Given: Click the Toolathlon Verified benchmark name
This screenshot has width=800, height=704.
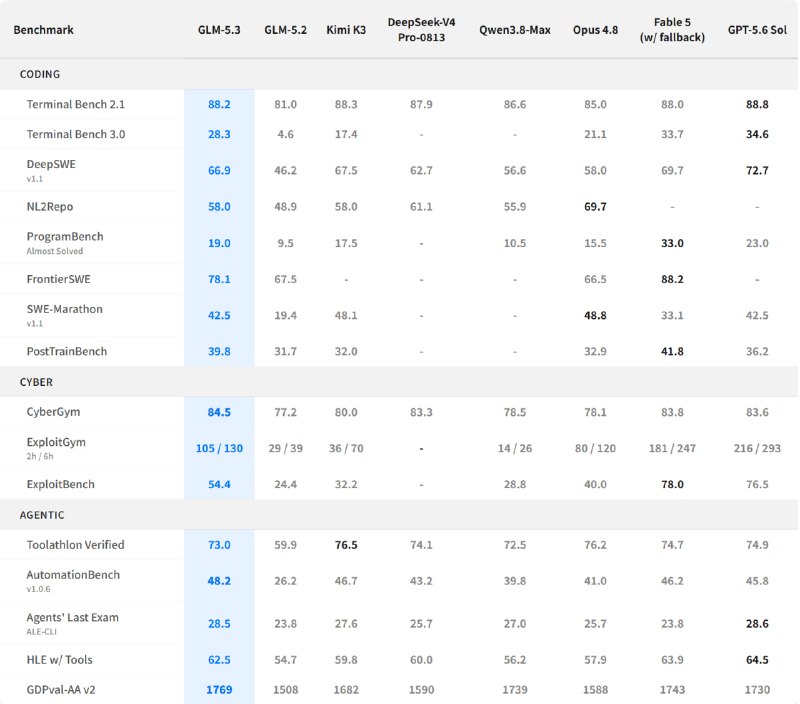Looking at the screenshot, I should 76,545.
